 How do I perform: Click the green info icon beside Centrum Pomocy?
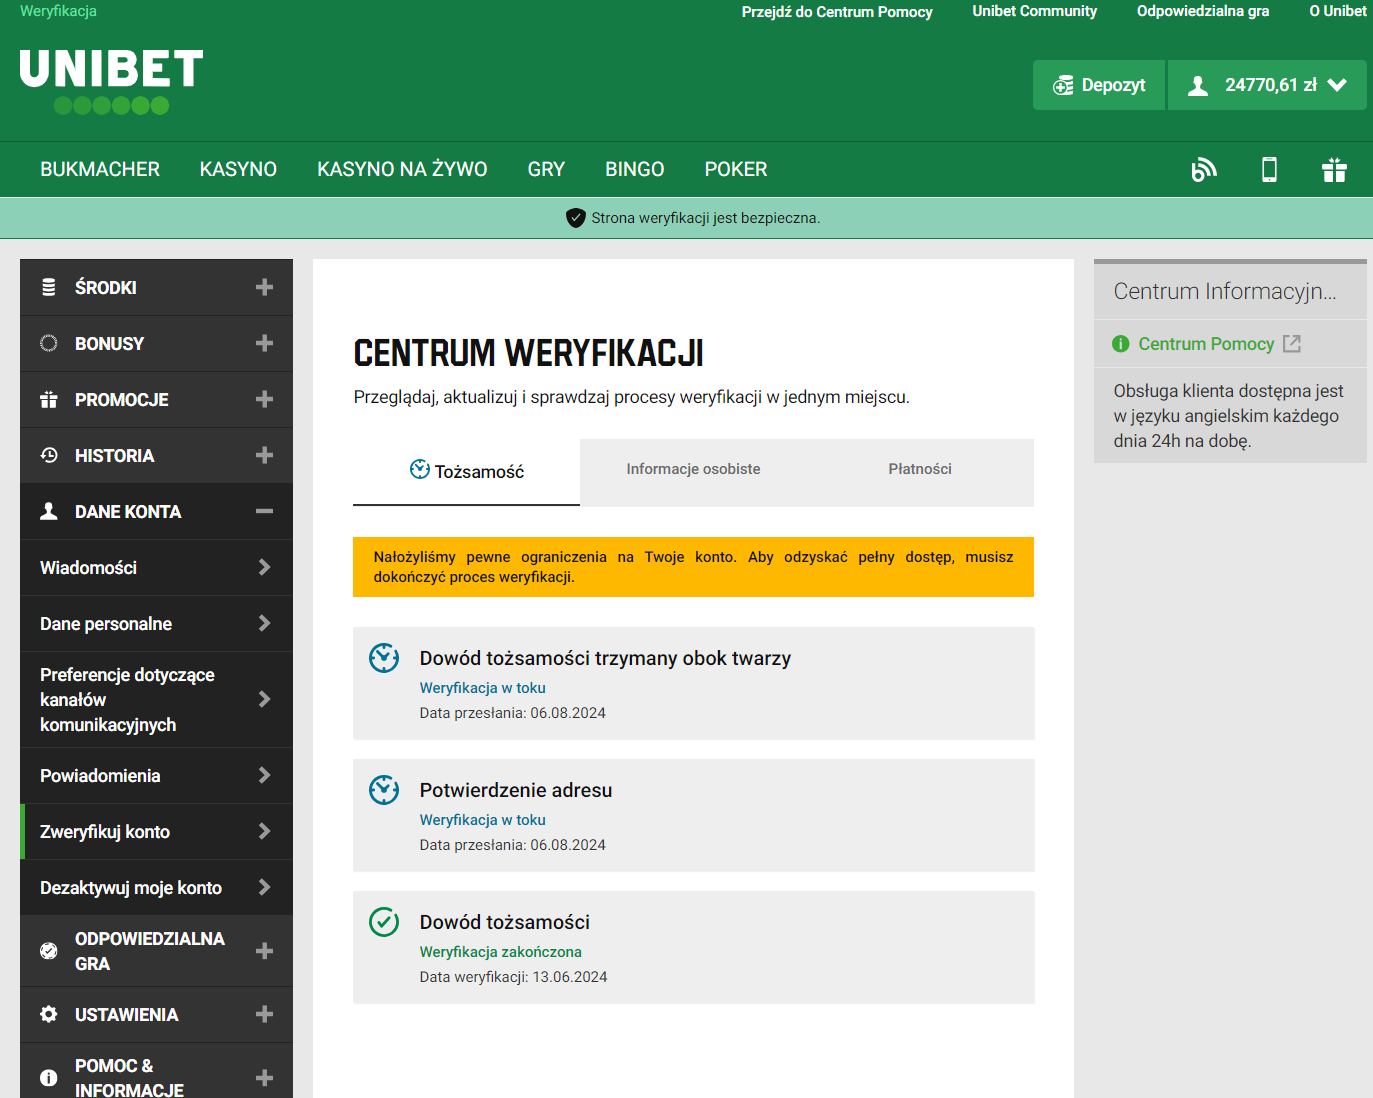[1121, 344]
